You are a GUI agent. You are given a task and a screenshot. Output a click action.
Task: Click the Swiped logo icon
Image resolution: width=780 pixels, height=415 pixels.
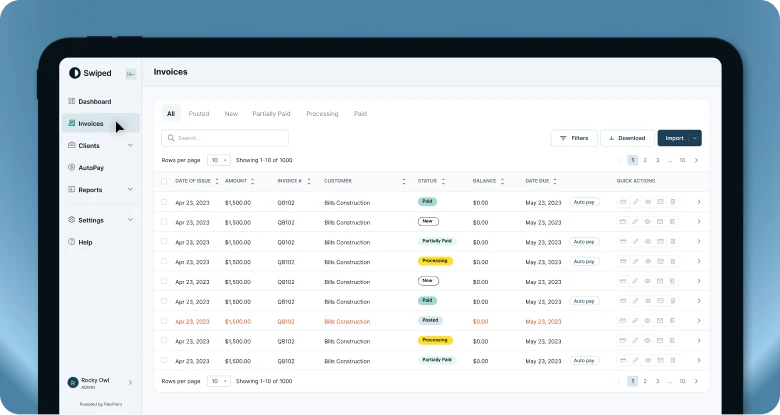point(75,73)
